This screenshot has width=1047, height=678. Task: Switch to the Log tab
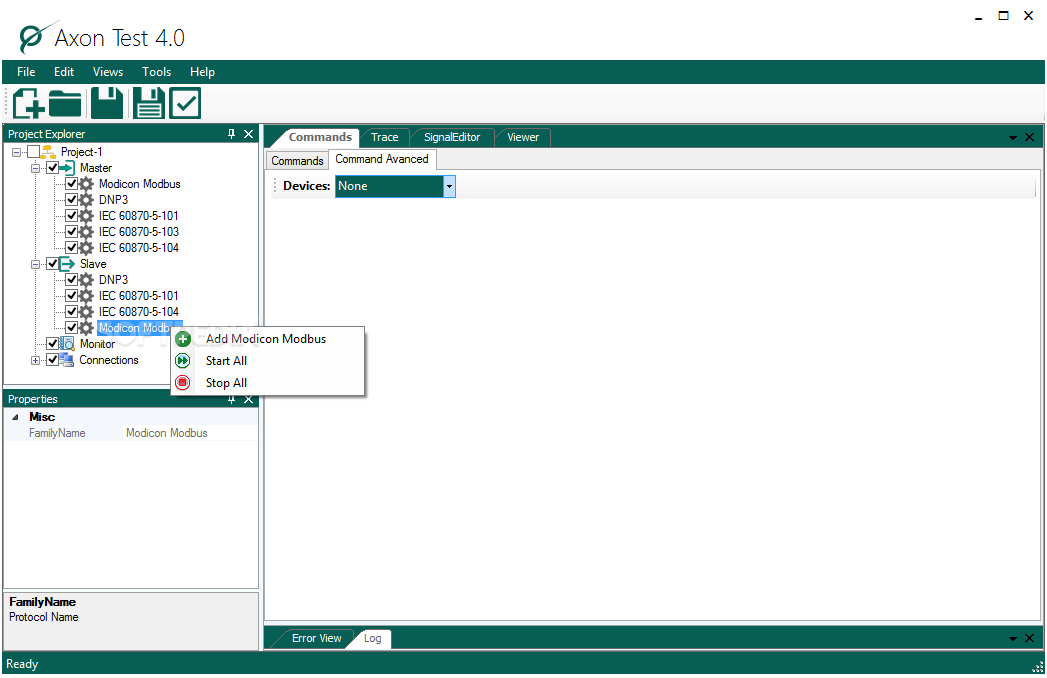coord(373,639)
